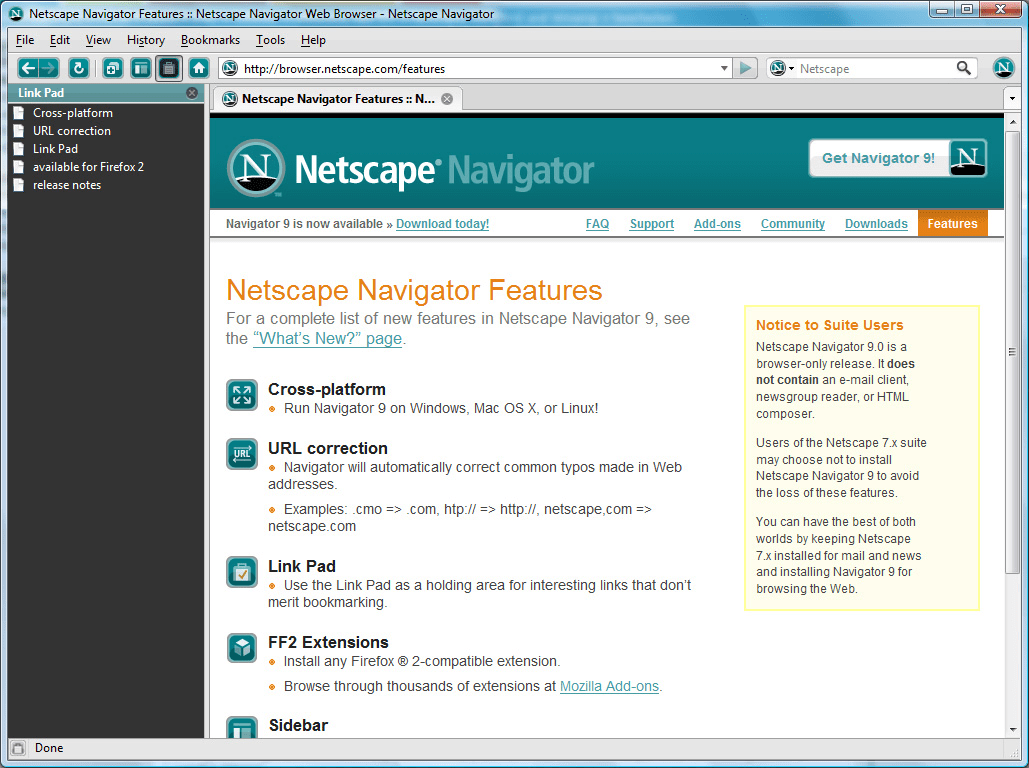Click the Get Navigator 9! button

897,158
